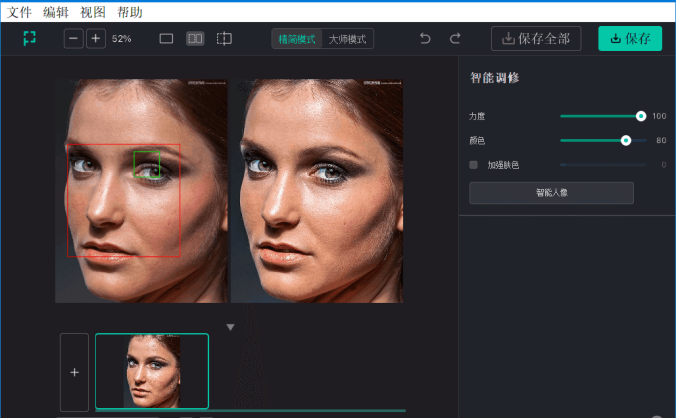Click the app logo icon in toolbar
Screen dimensions: 676x418
pyautogui.click(x=30, y=38)
